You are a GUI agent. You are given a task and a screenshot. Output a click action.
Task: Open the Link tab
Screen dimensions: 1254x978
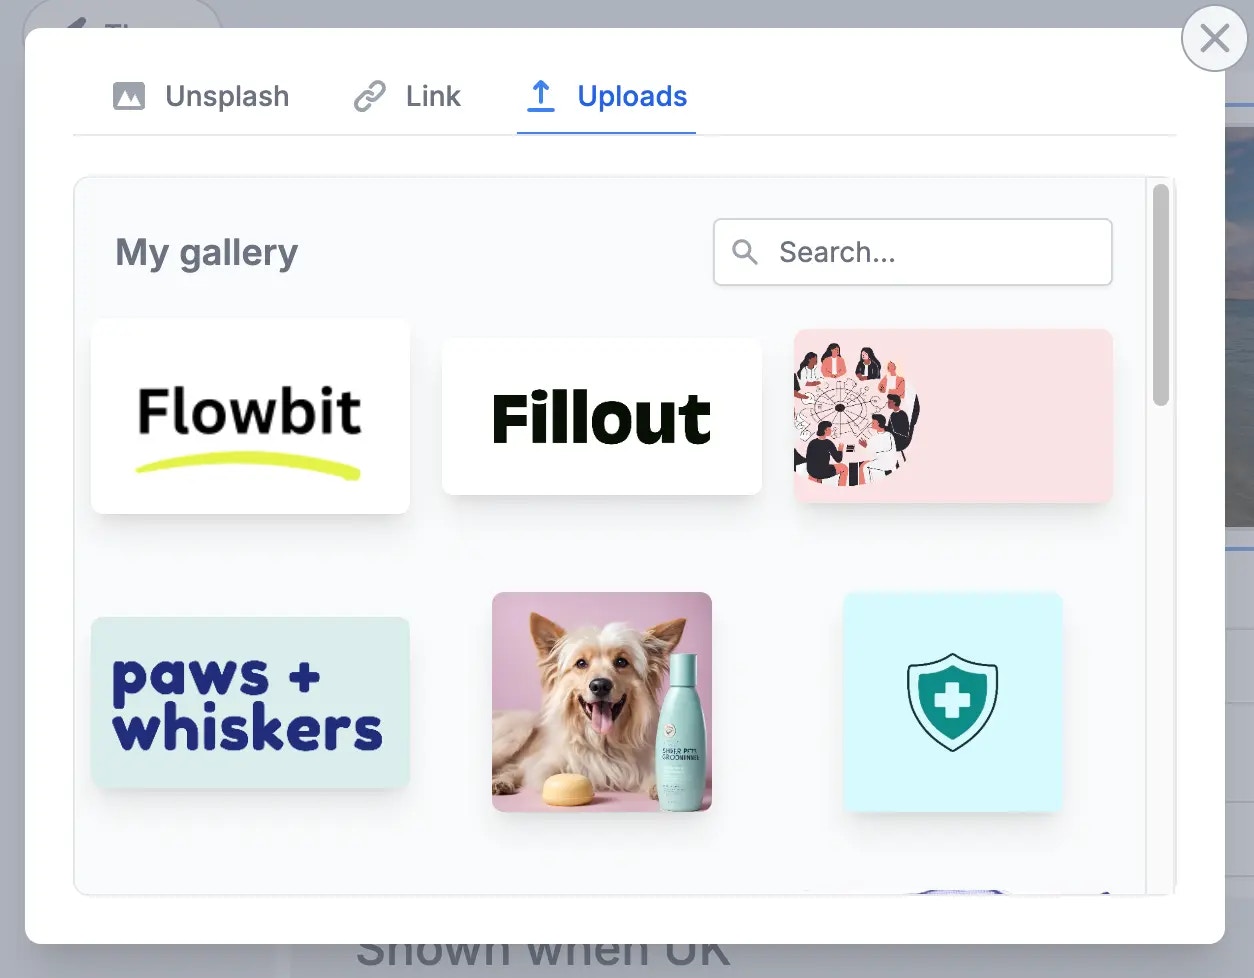point(408,96)
